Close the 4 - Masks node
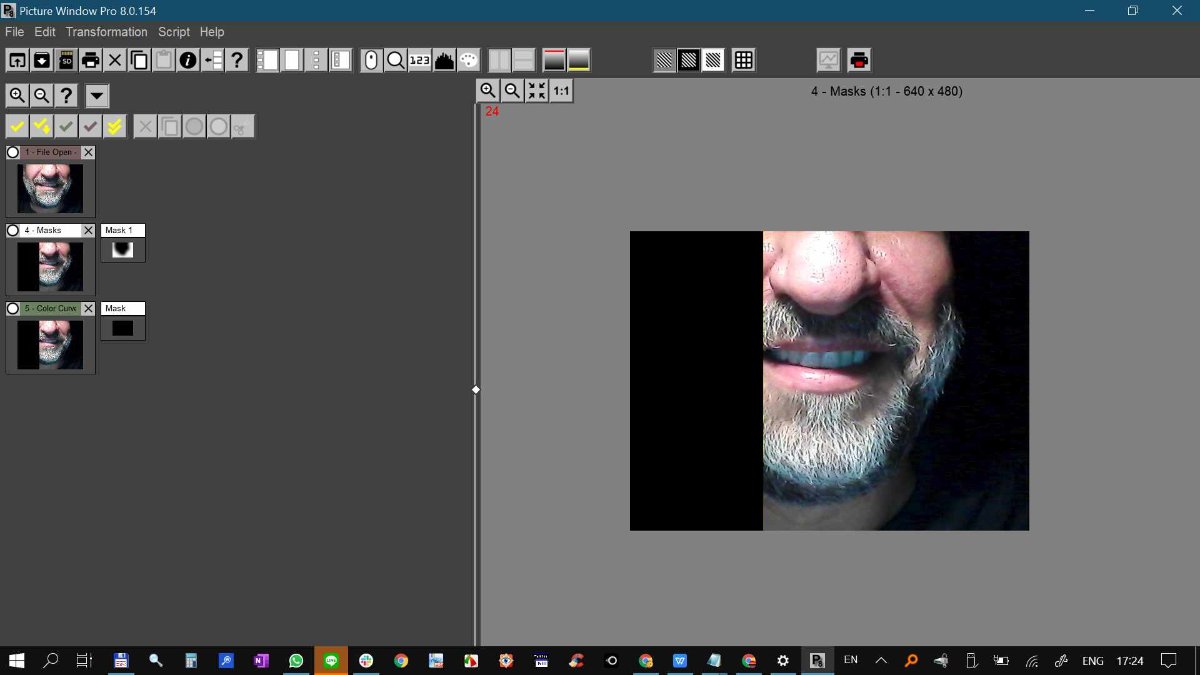This screenshot has height=675, width=1200. pos(88,230)
